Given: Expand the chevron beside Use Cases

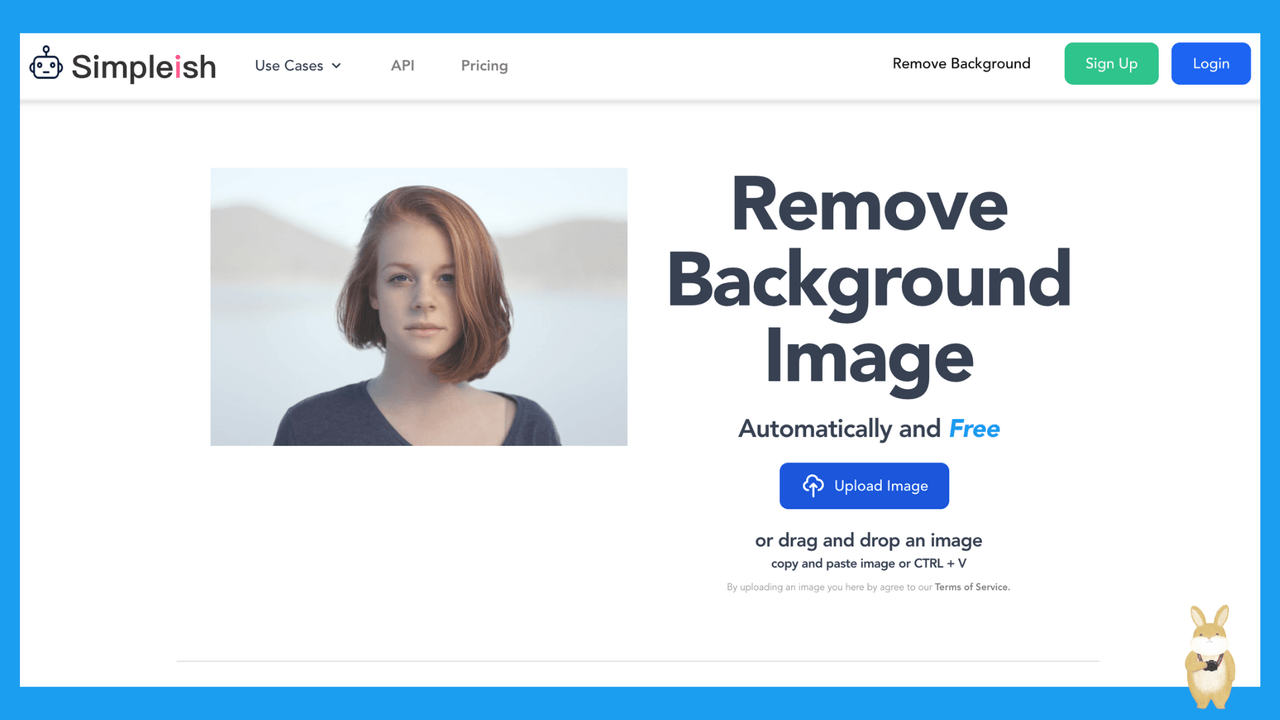Looking at the screenshot, I should point(337,66).
